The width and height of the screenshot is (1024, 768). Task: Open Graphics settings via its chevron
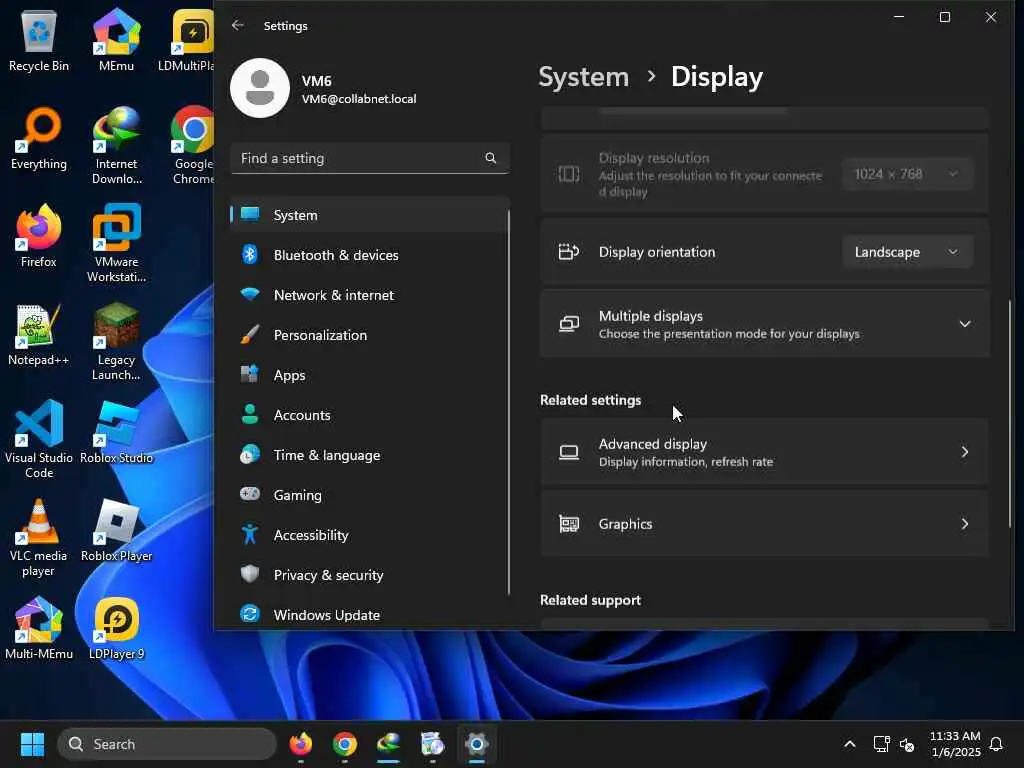[965, 524]
